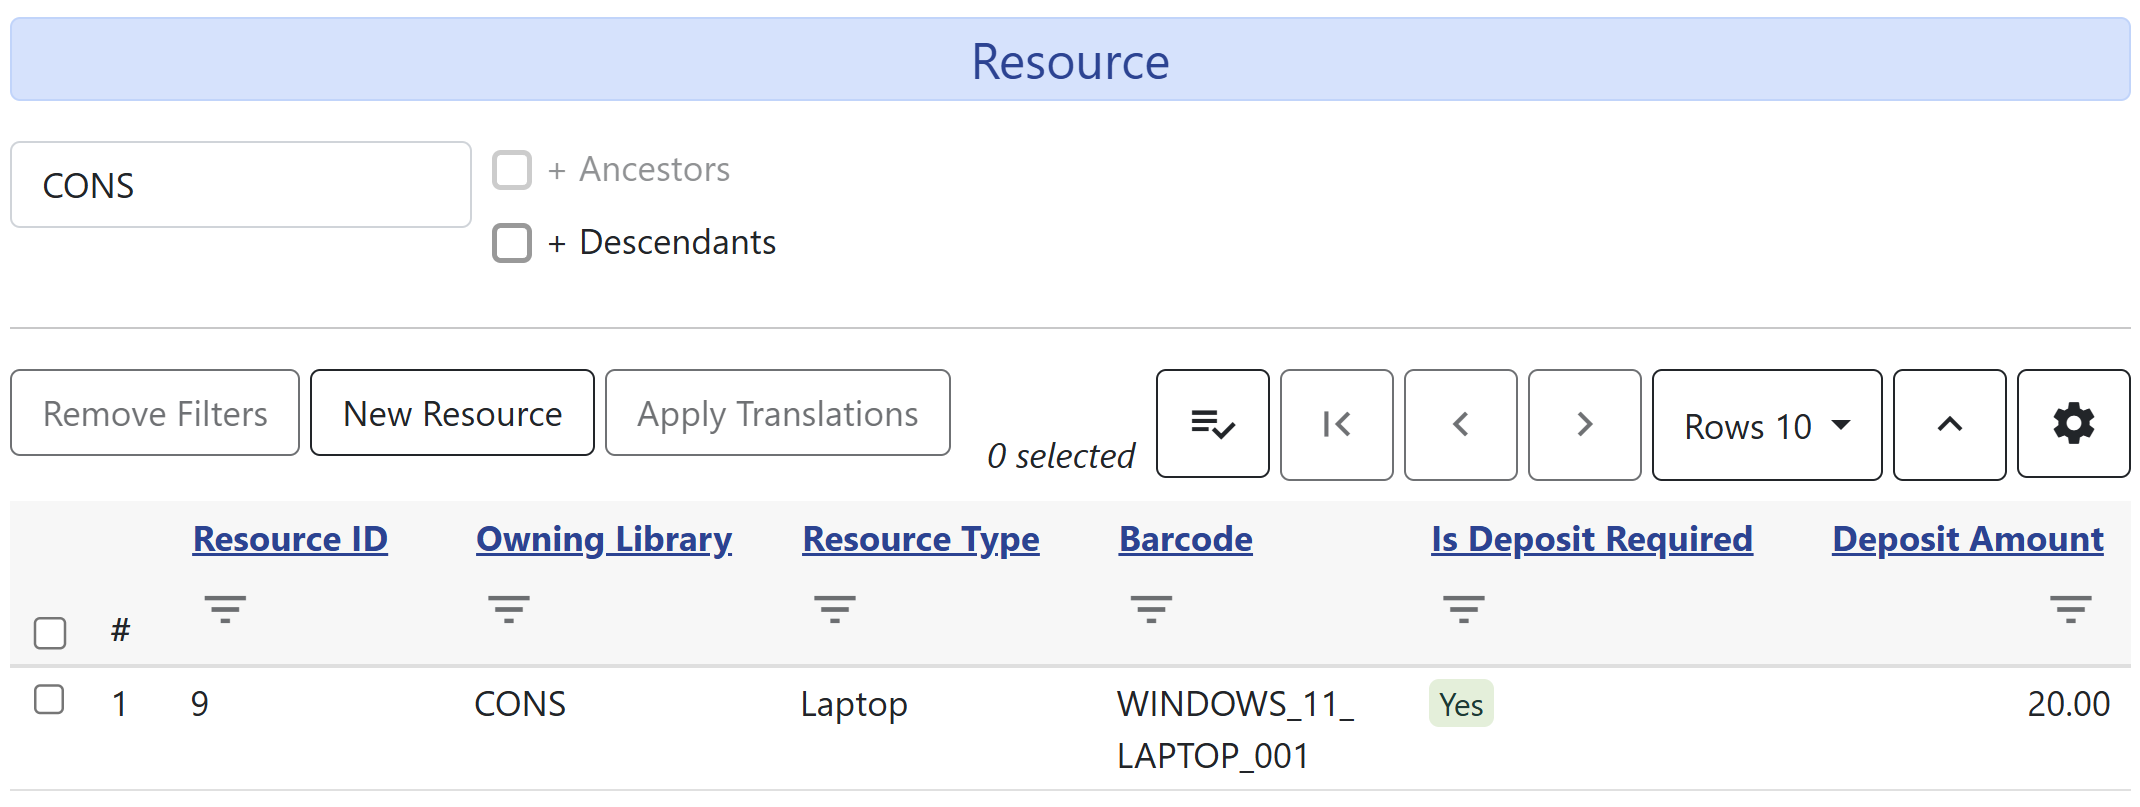
Task: Sort by the Barcode column header
Action: [1186, 539]
